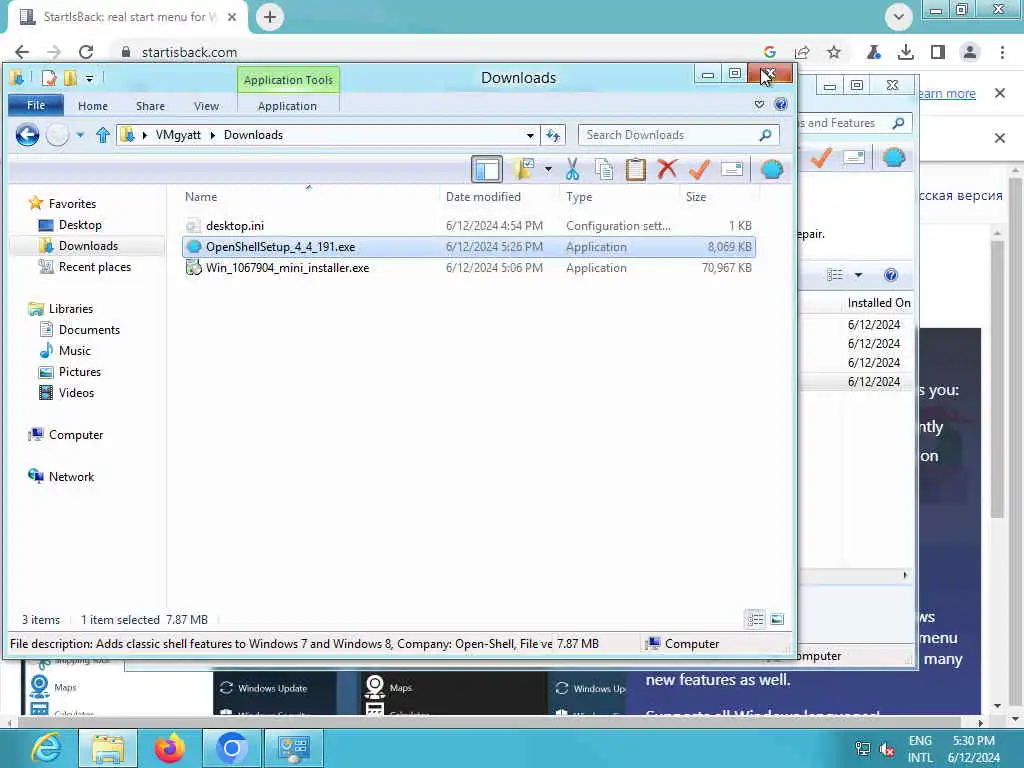Switch to large icons view in status bar

click(776, 619)
